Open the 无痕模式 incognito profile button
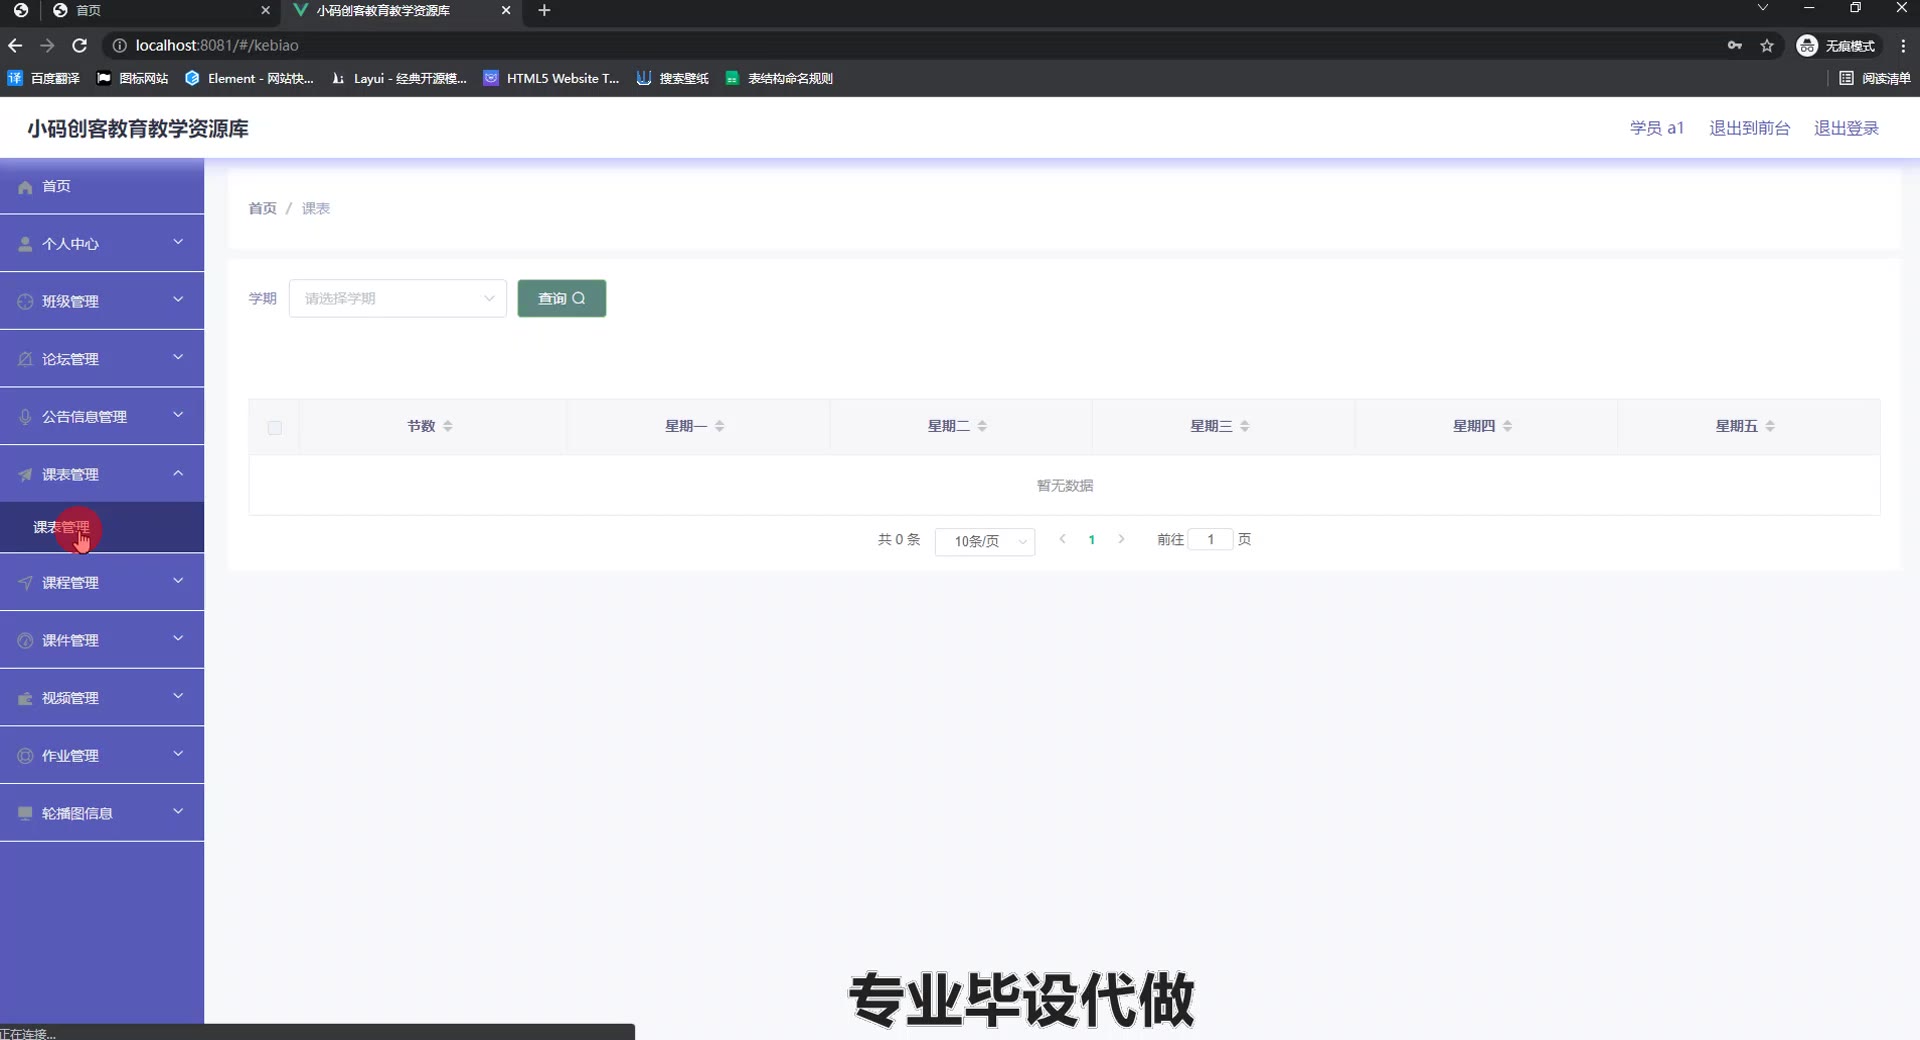1920x1040 pixels. point(1838,45)
